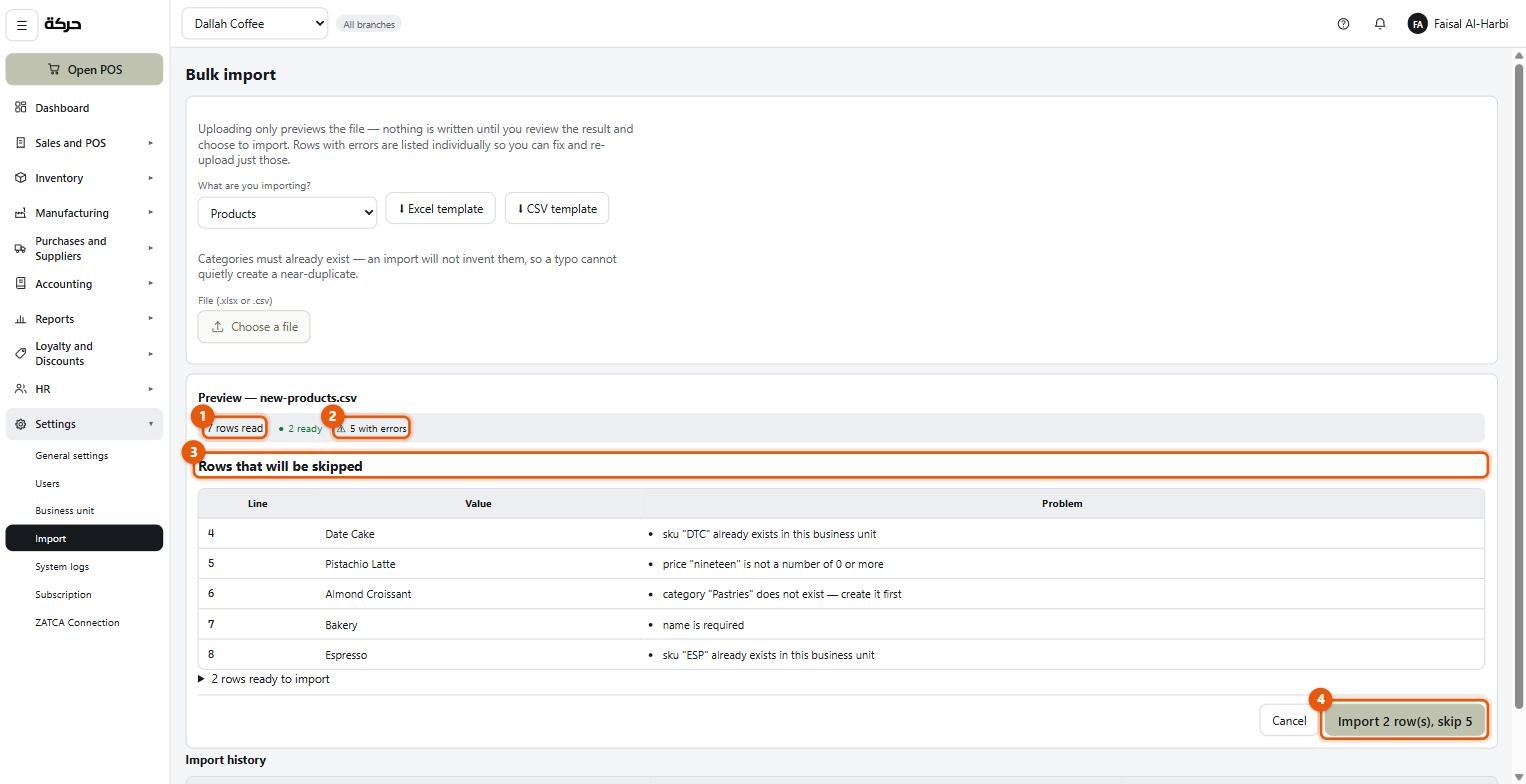This screenshot has width=1526, height=784.
Task: Click the Line column header
Action: point(258,503)
